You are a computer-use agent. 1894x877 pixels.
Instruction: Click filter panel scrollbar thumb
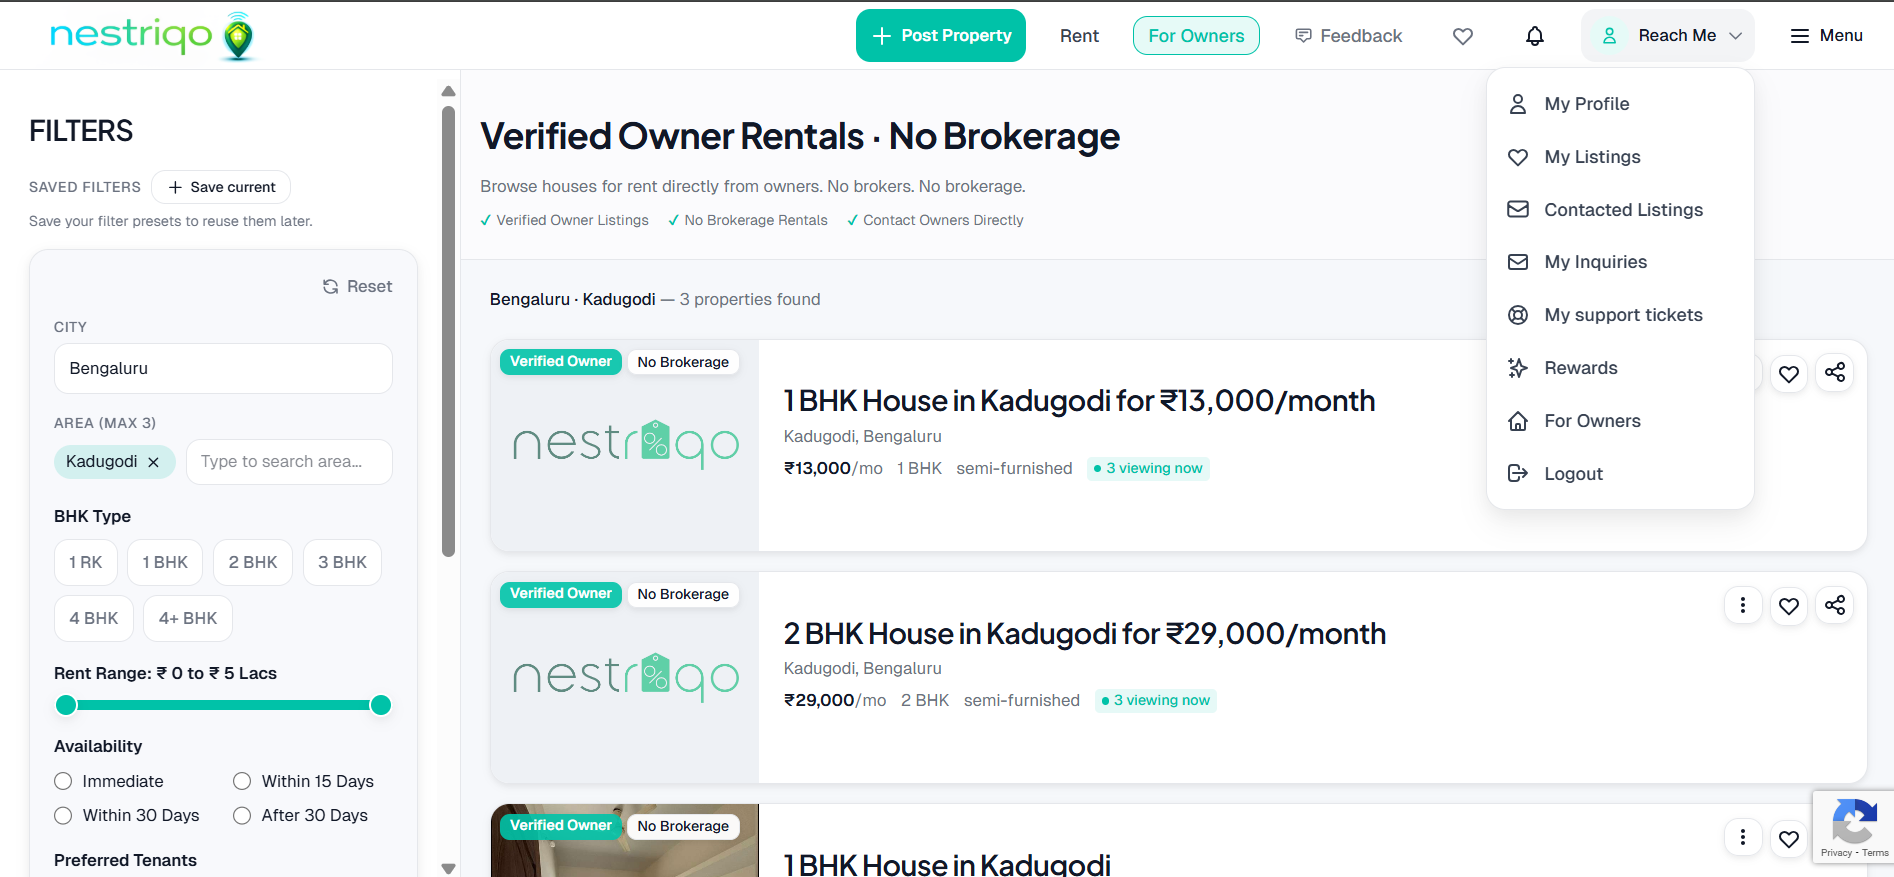click(449, 330)
